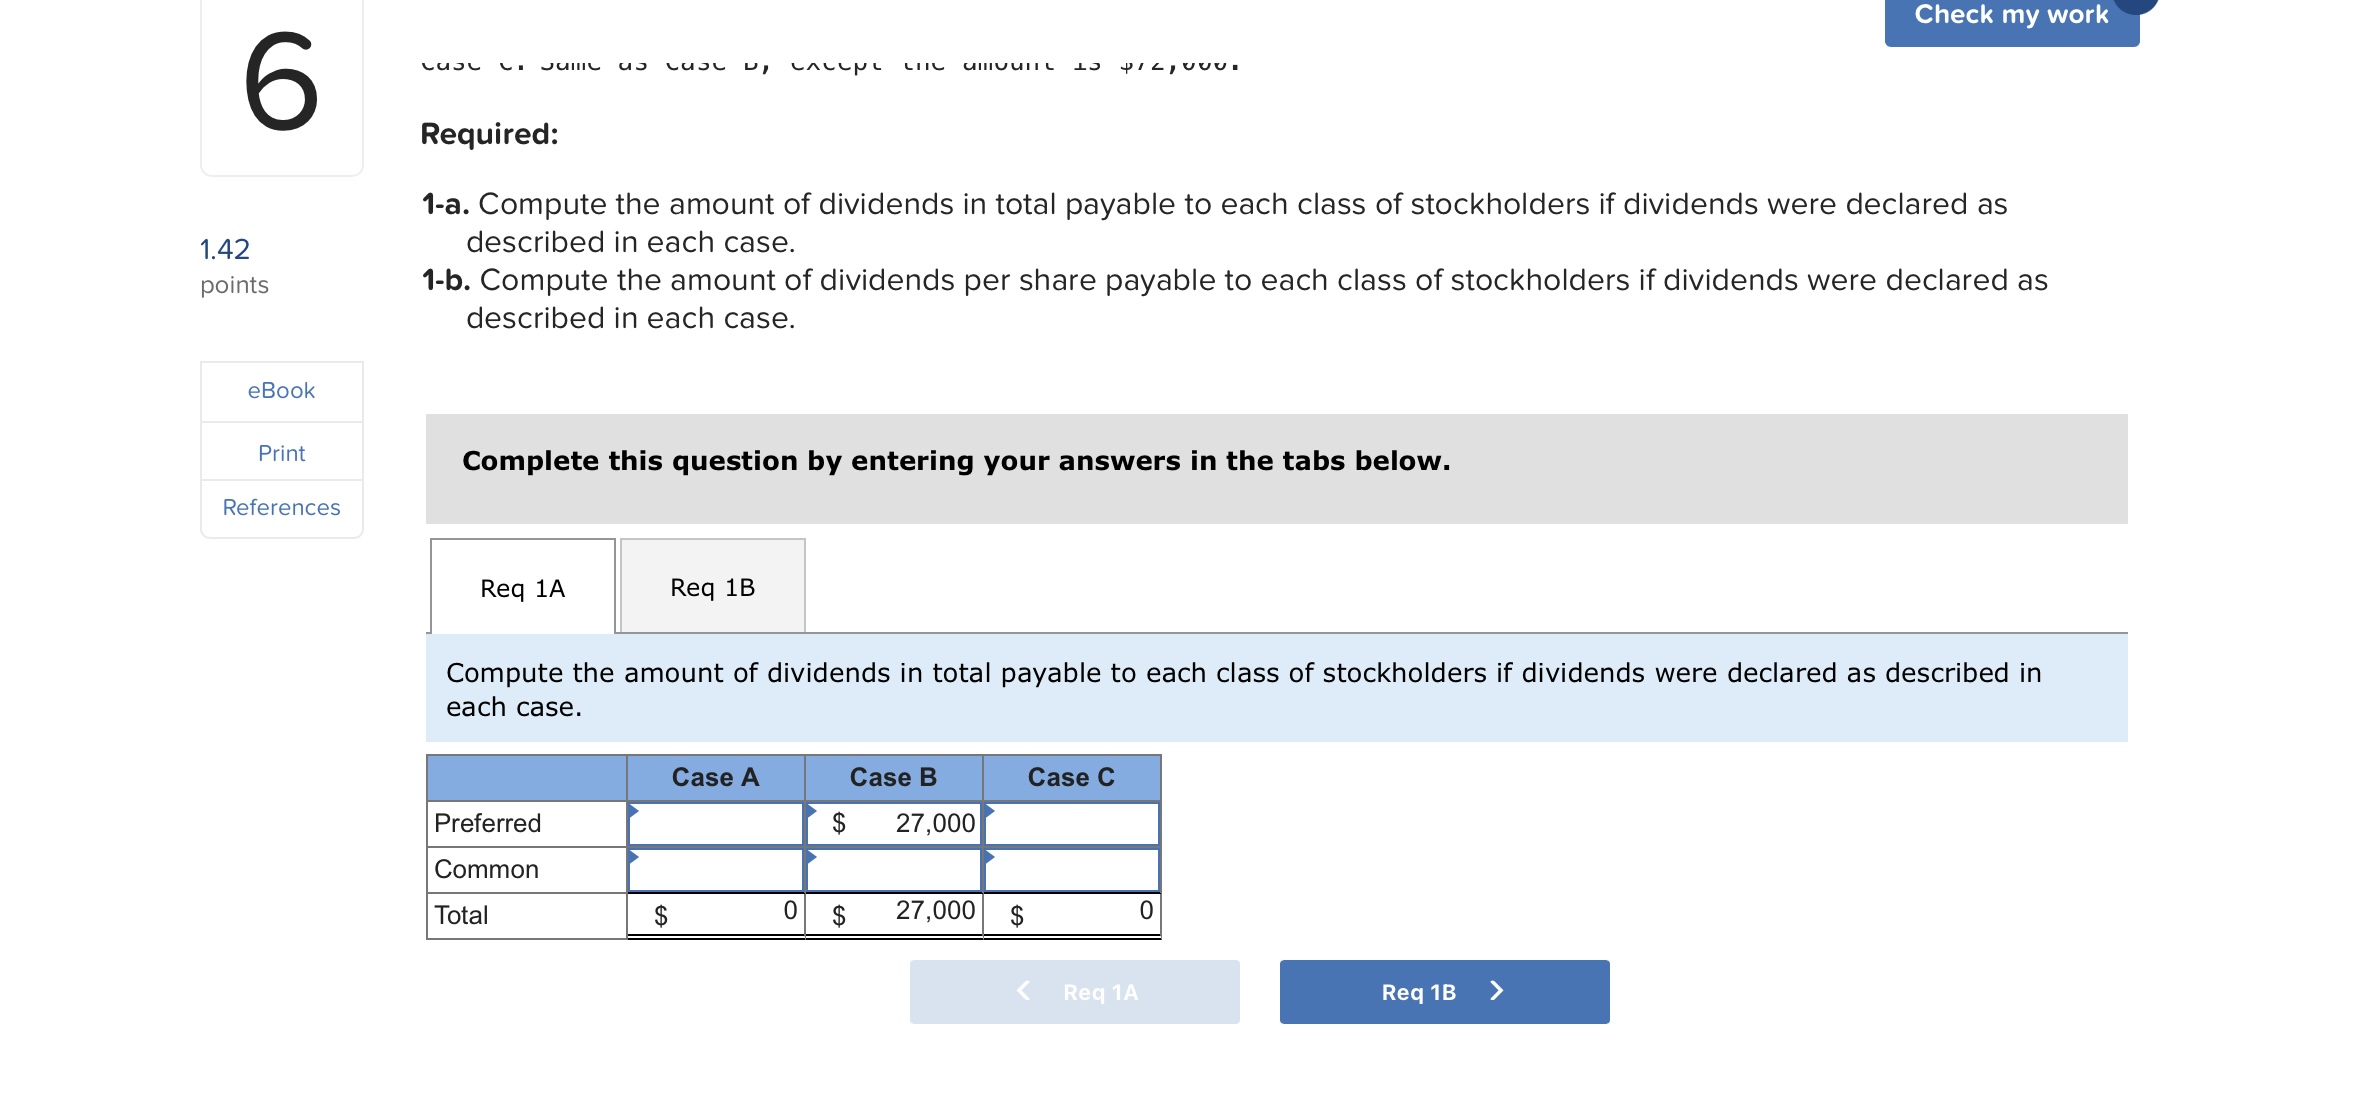Viewport: 2360px width, 1107px height.
Task: Click the Case A total cell
Action: click(716, 915)
